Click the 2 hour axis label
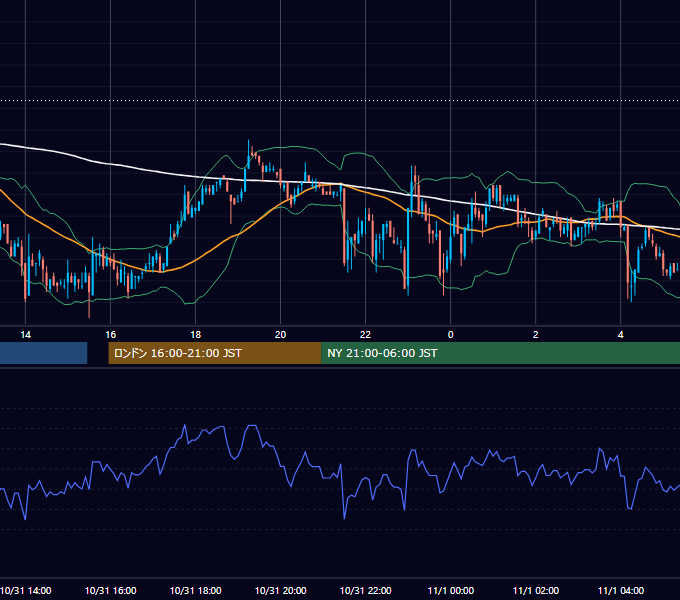Viewport: 680px width, 600px height. (536, 335)
